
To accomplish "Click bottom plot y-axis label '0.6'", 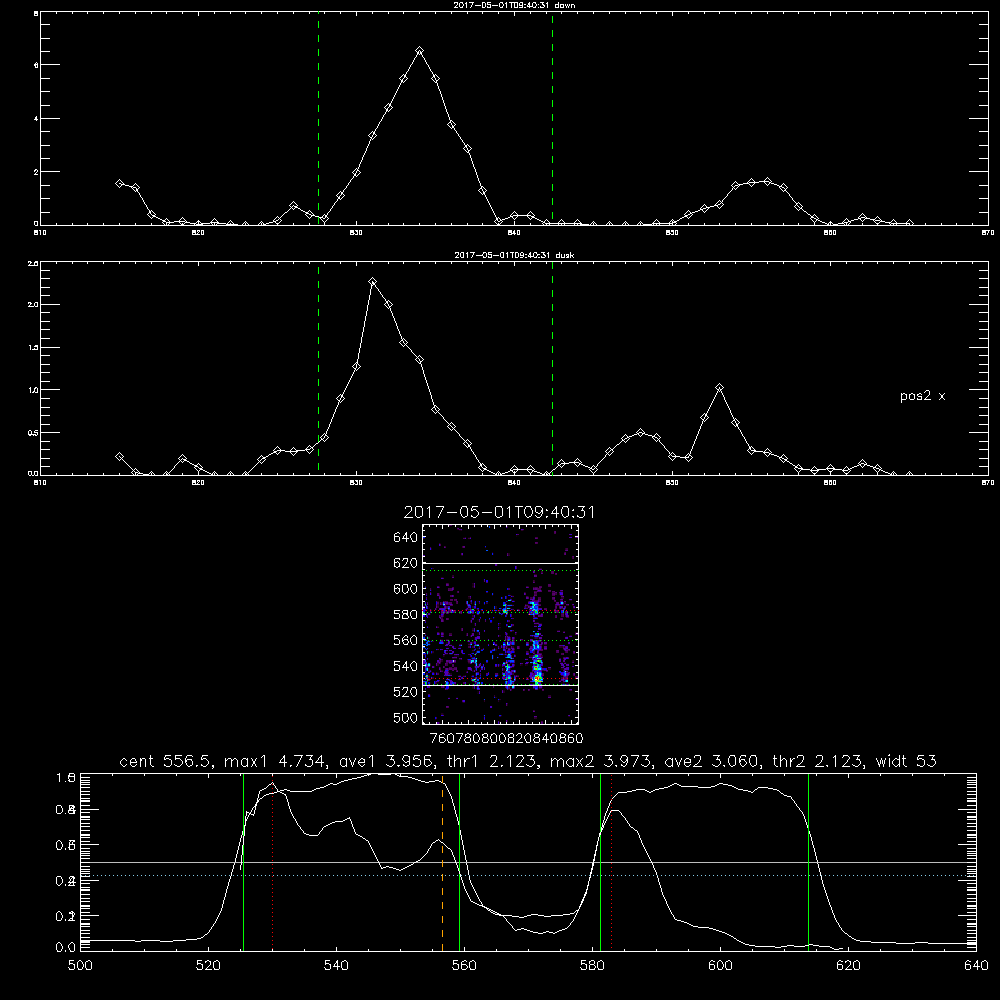I will 66,845.
